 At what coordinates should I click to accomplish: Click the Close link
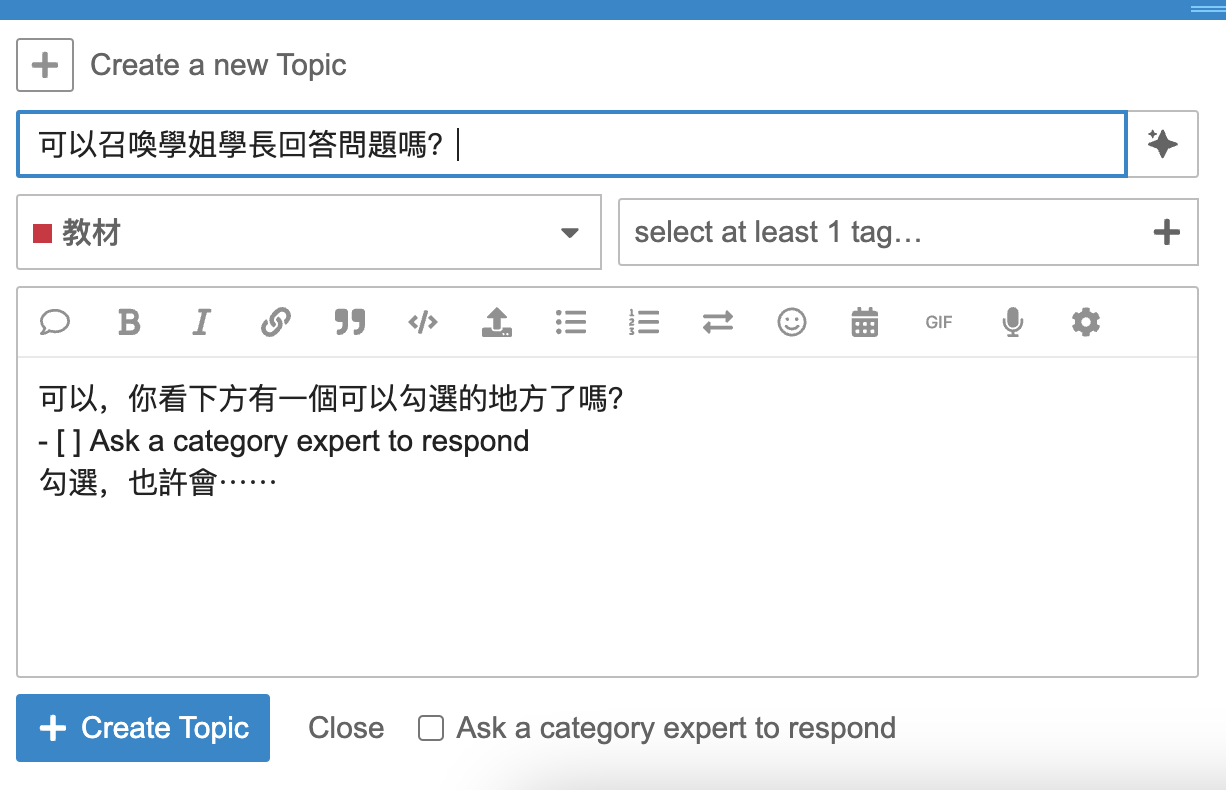(346, 728)
